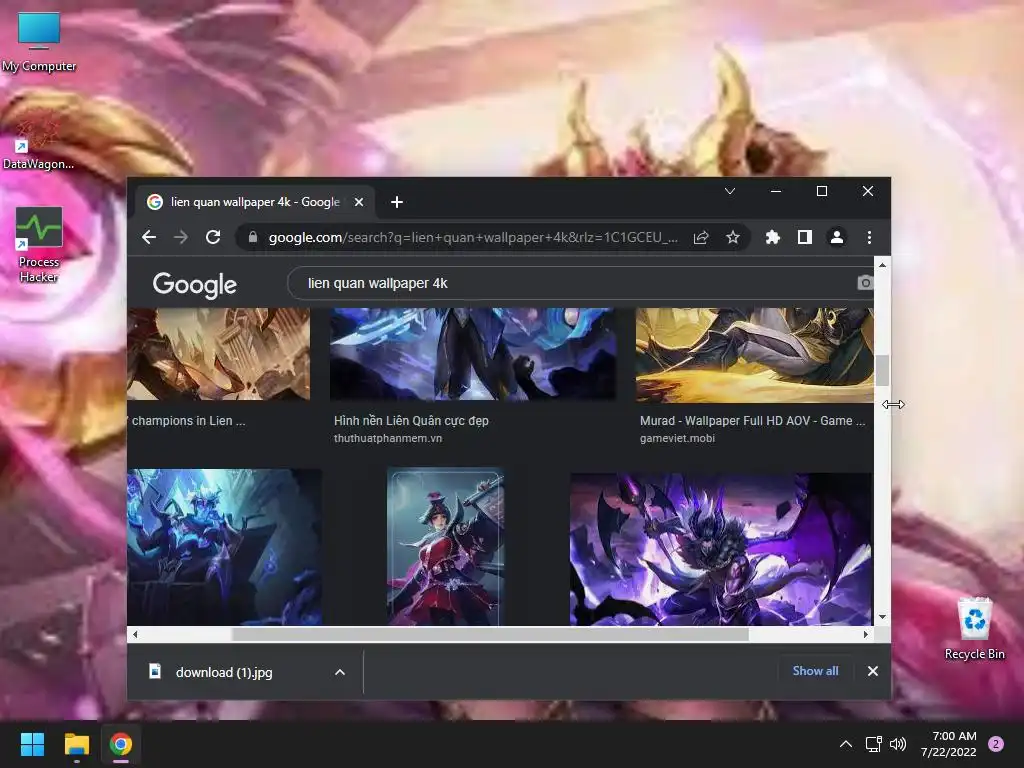Open the Extensions puzzle icon

point(773,237)
